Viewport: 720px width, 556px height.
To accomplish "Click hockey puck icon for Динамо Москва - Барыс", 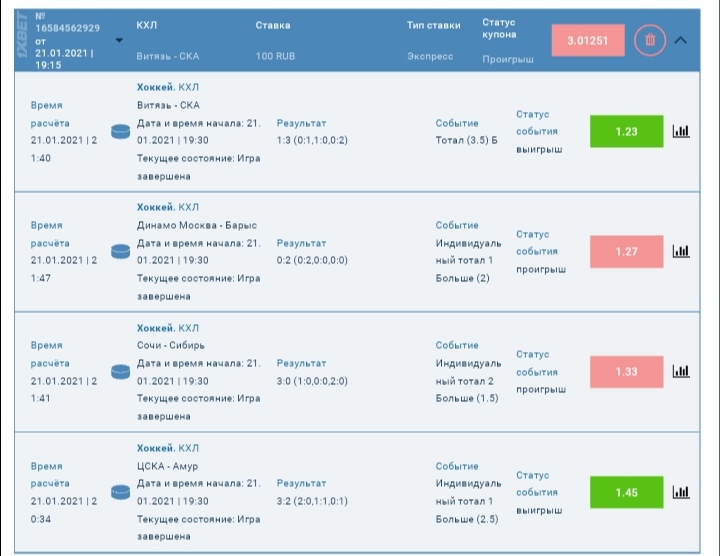I will (x=121, y=251).
